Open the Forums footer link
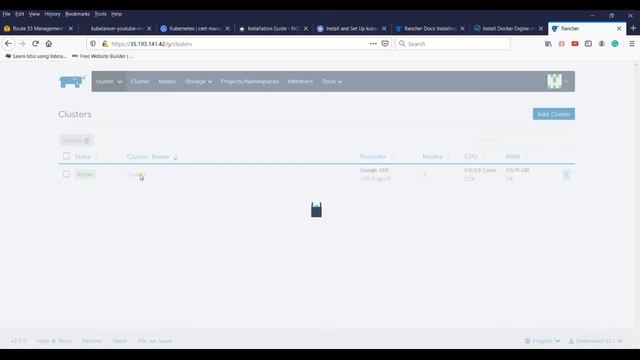The image size is (640, 360). click(x=92, y=341)
